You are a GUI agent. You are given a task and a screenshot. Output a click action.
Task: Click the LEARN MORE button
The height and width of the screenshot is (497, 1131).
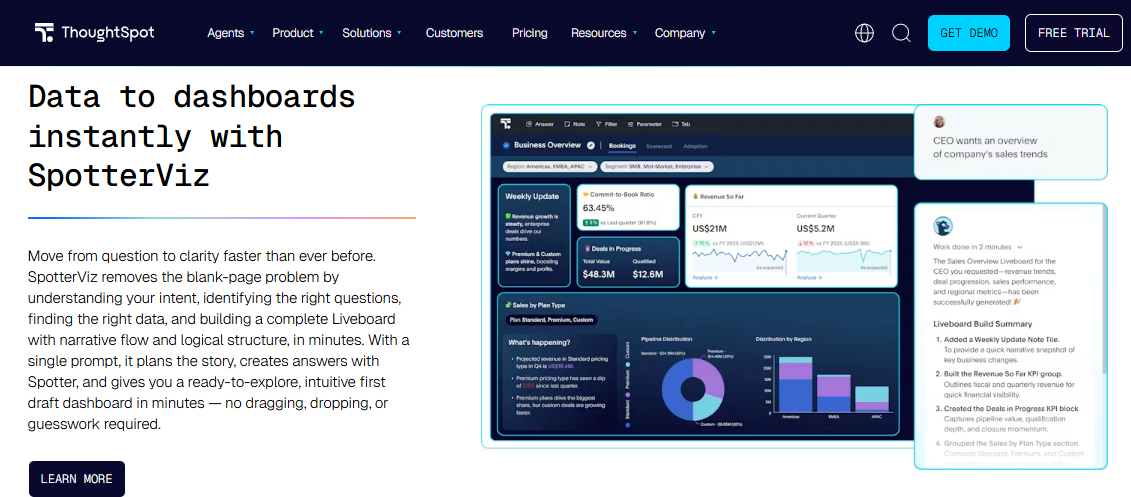click(x=76, y=479)
